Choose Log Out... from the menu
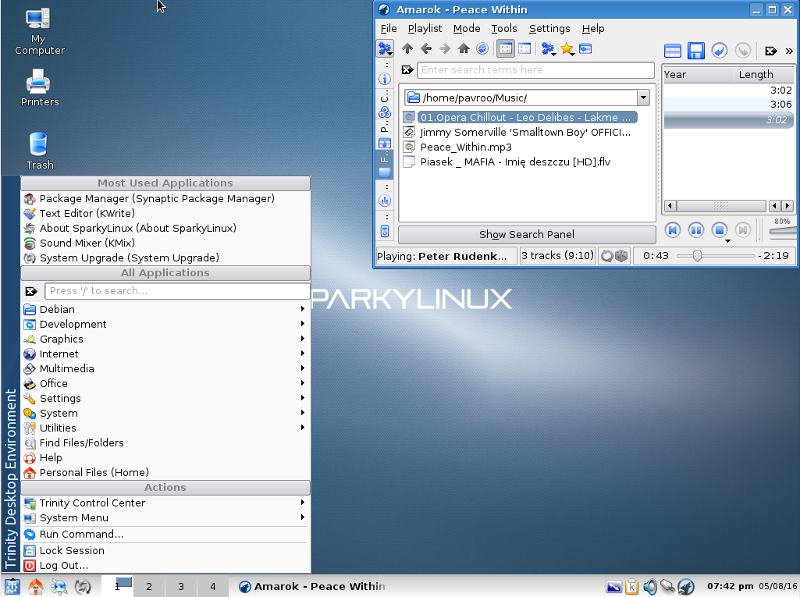The image size is (800, 597). tap(166, 565)
